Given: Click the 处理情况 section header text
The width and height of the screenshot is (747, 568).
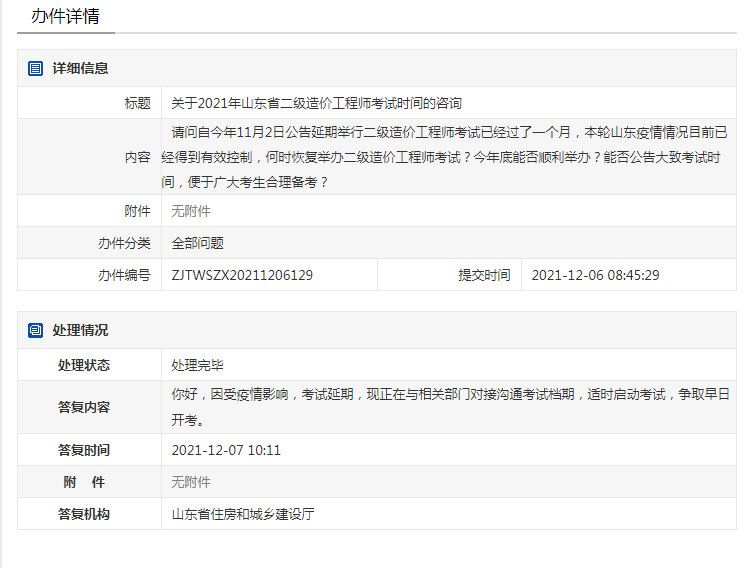Looking at the screenshot, I should click(80, 330).
